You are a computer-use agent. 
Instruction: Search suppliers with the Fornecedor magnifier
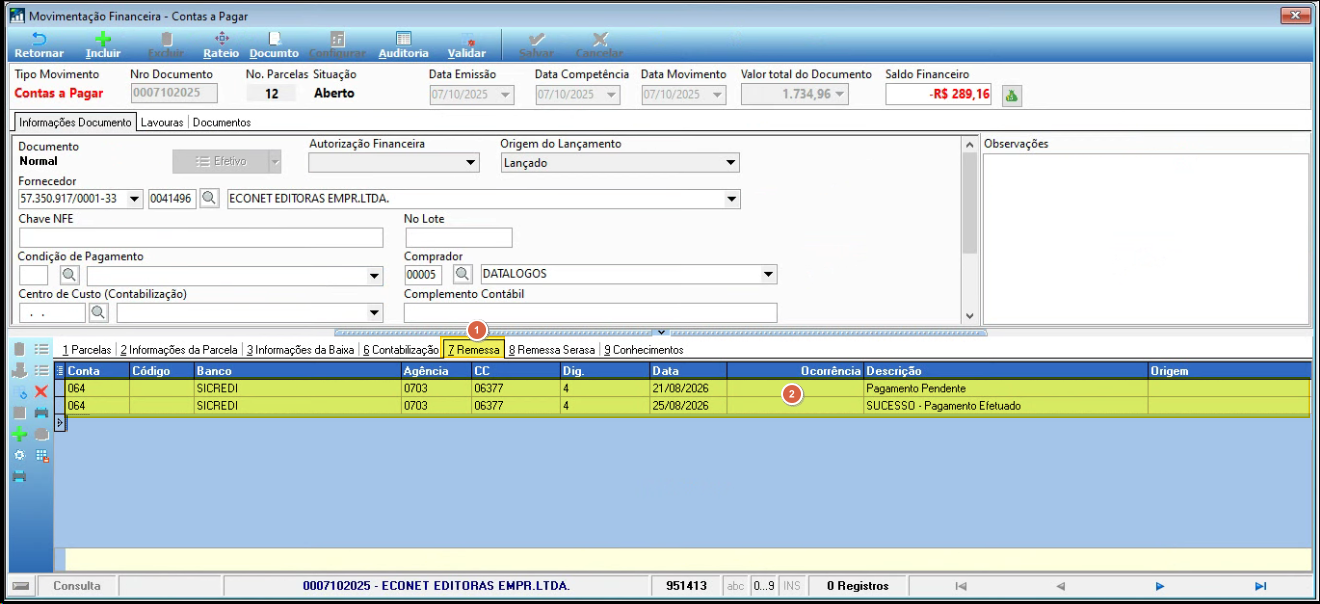tap(209, 198)
